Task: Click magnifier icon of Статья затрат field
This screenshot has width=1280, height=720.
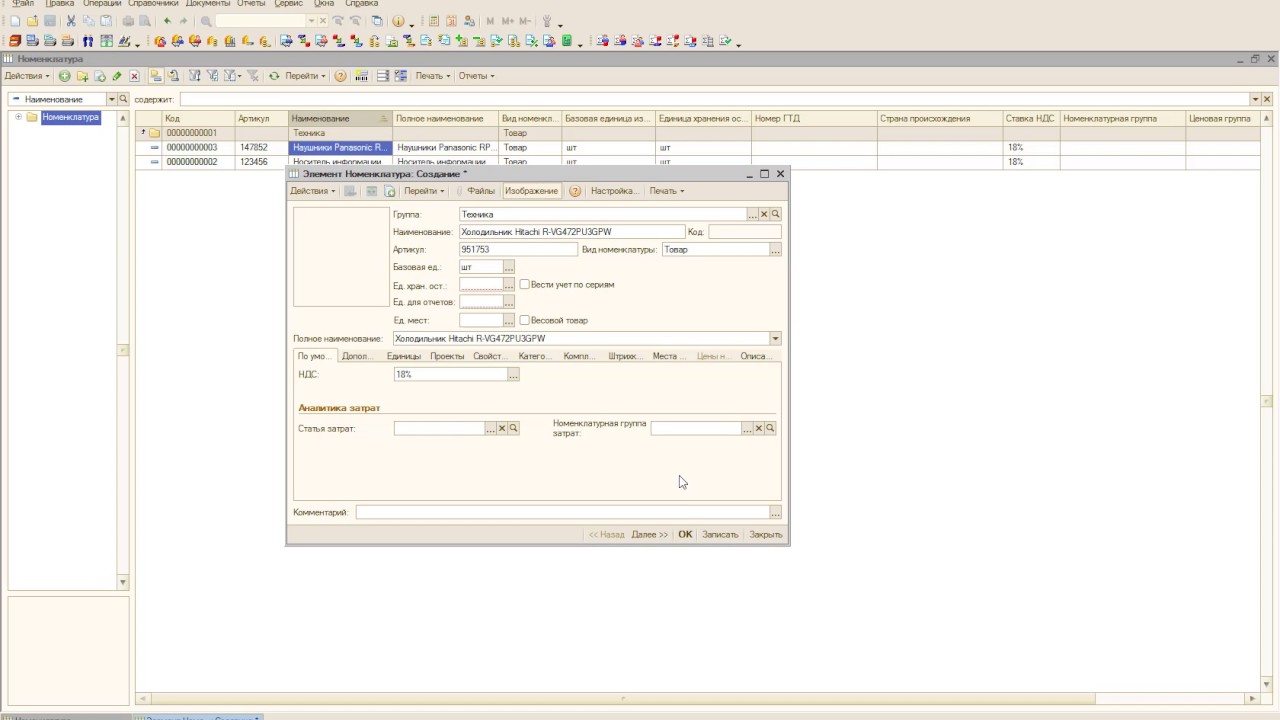Action: (513, 428)
